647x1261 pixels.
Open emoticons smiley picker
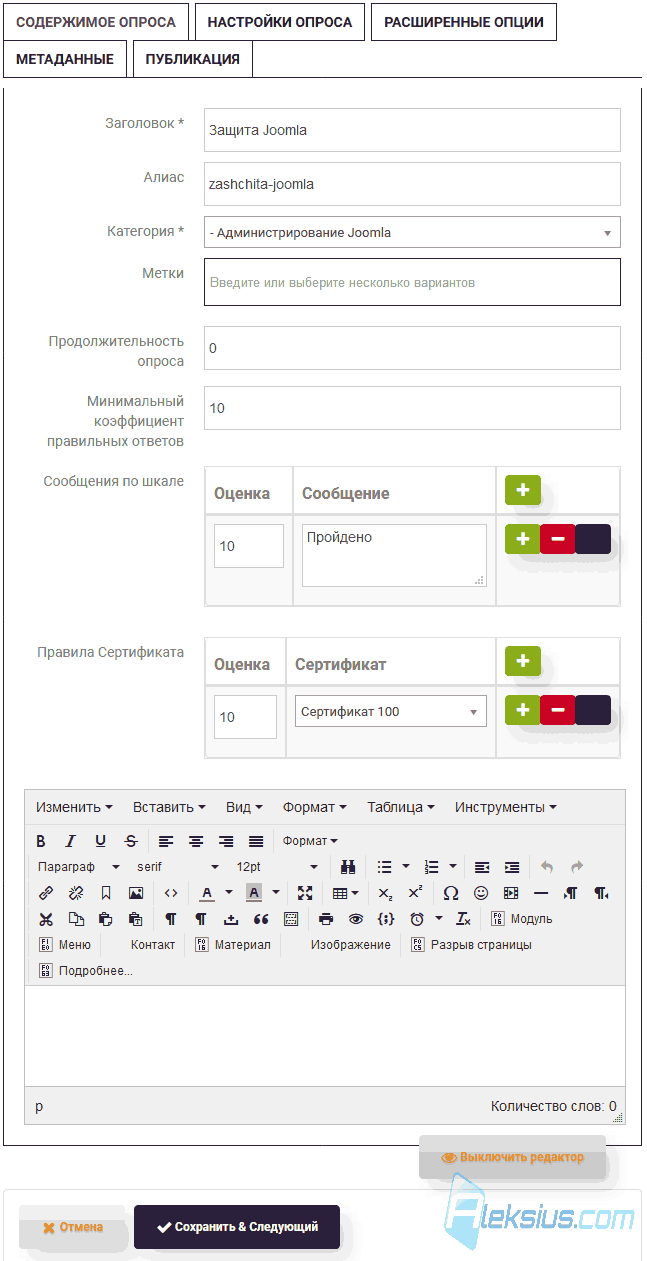pyautogui.click(x=481, y=893)
